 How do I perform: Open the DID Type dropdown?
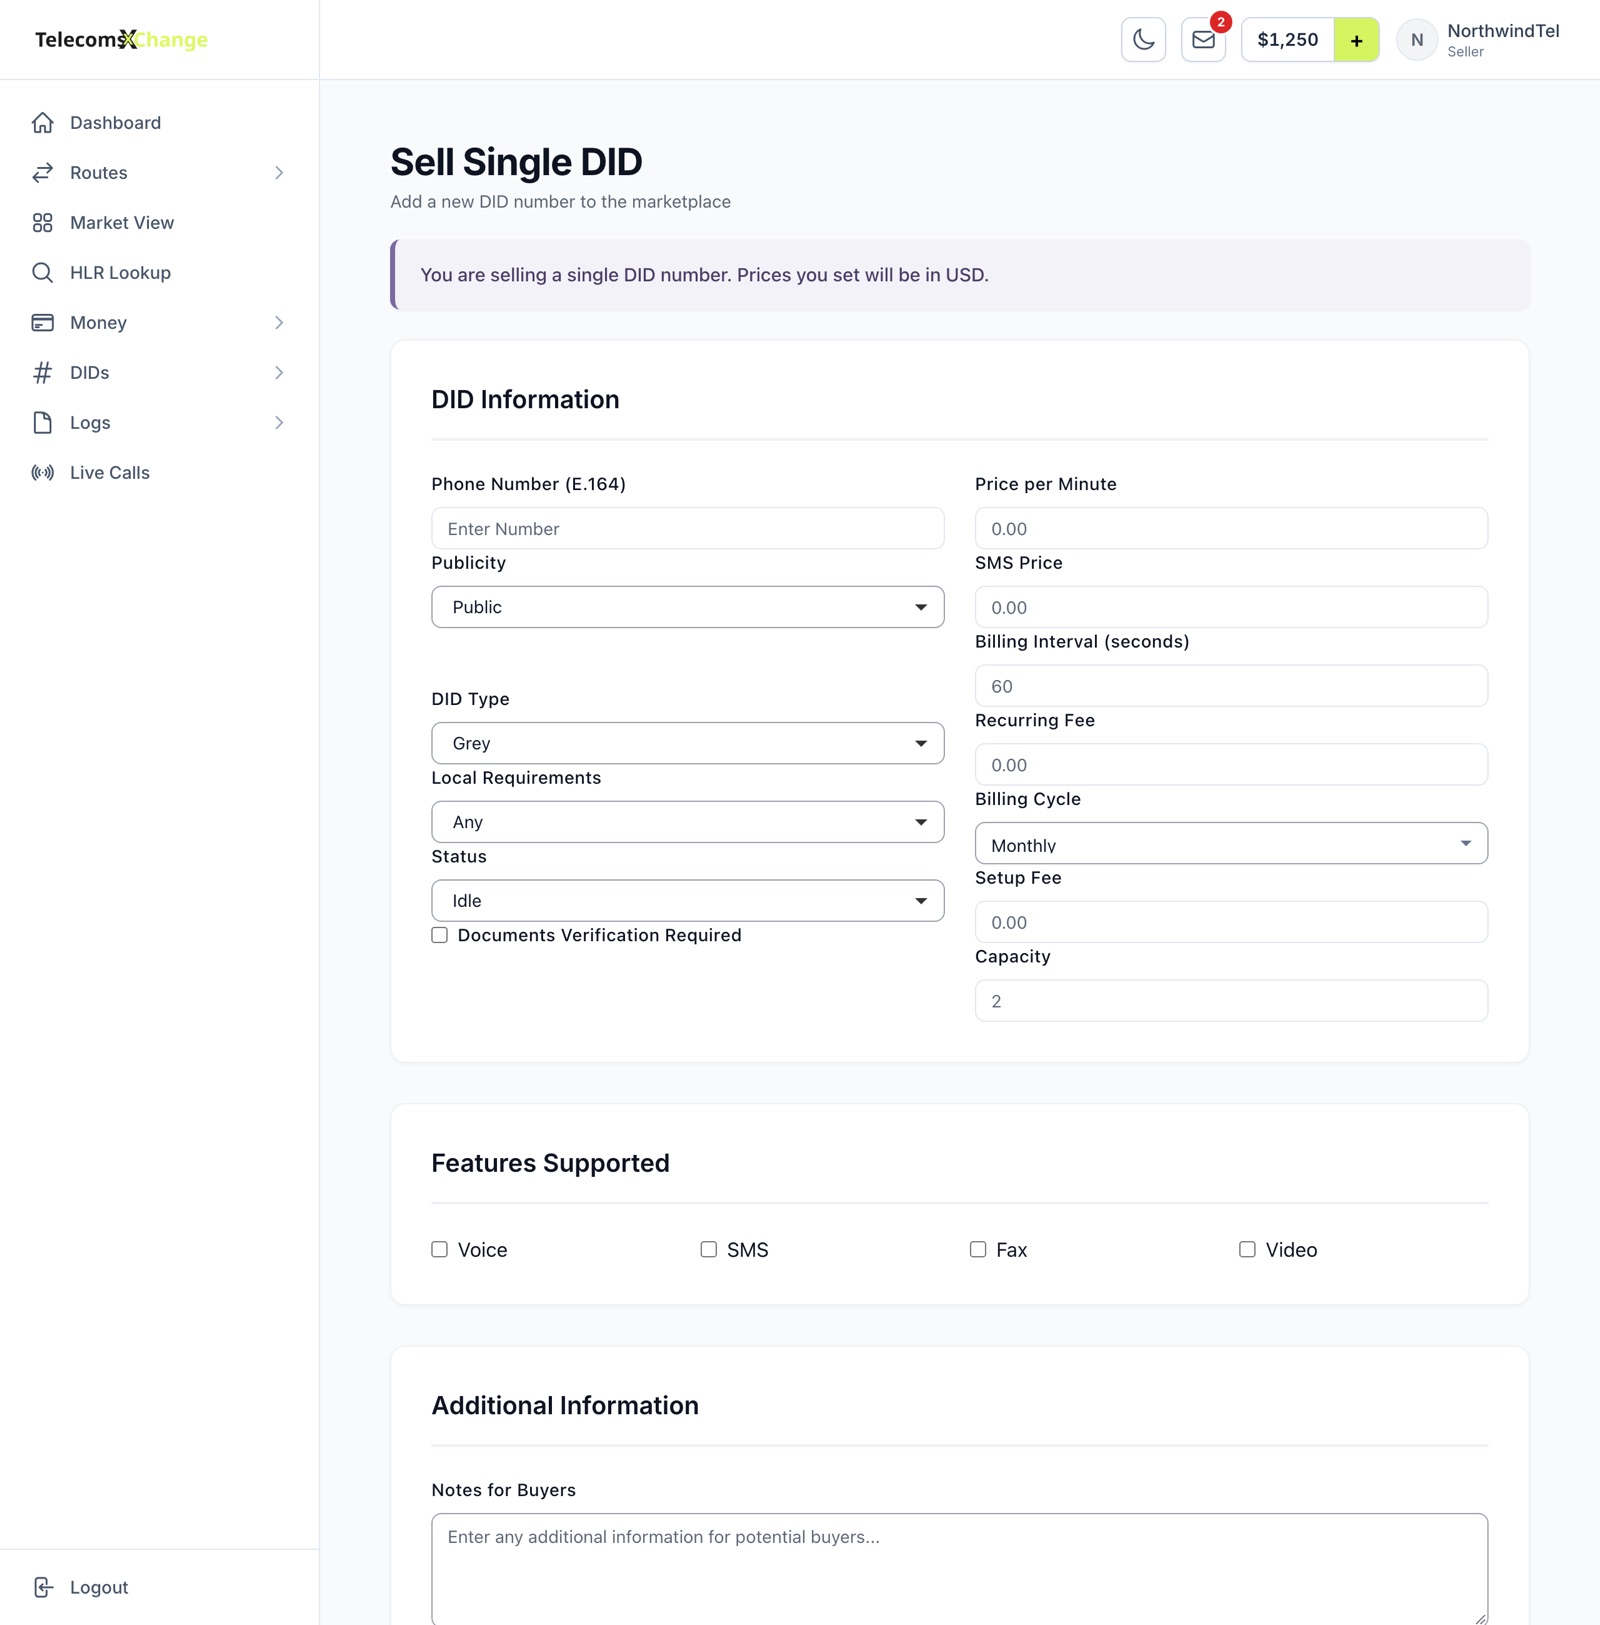[688, 743]
